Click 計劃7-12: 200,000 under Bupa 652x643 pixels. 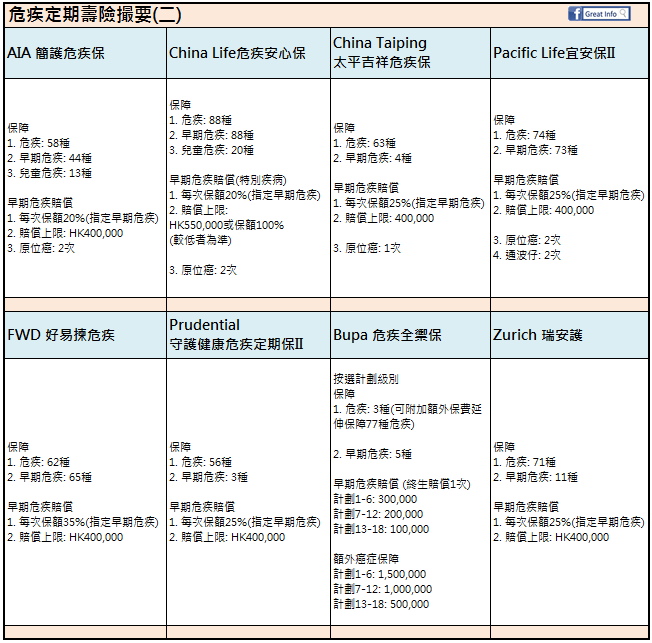coord(378,514)
